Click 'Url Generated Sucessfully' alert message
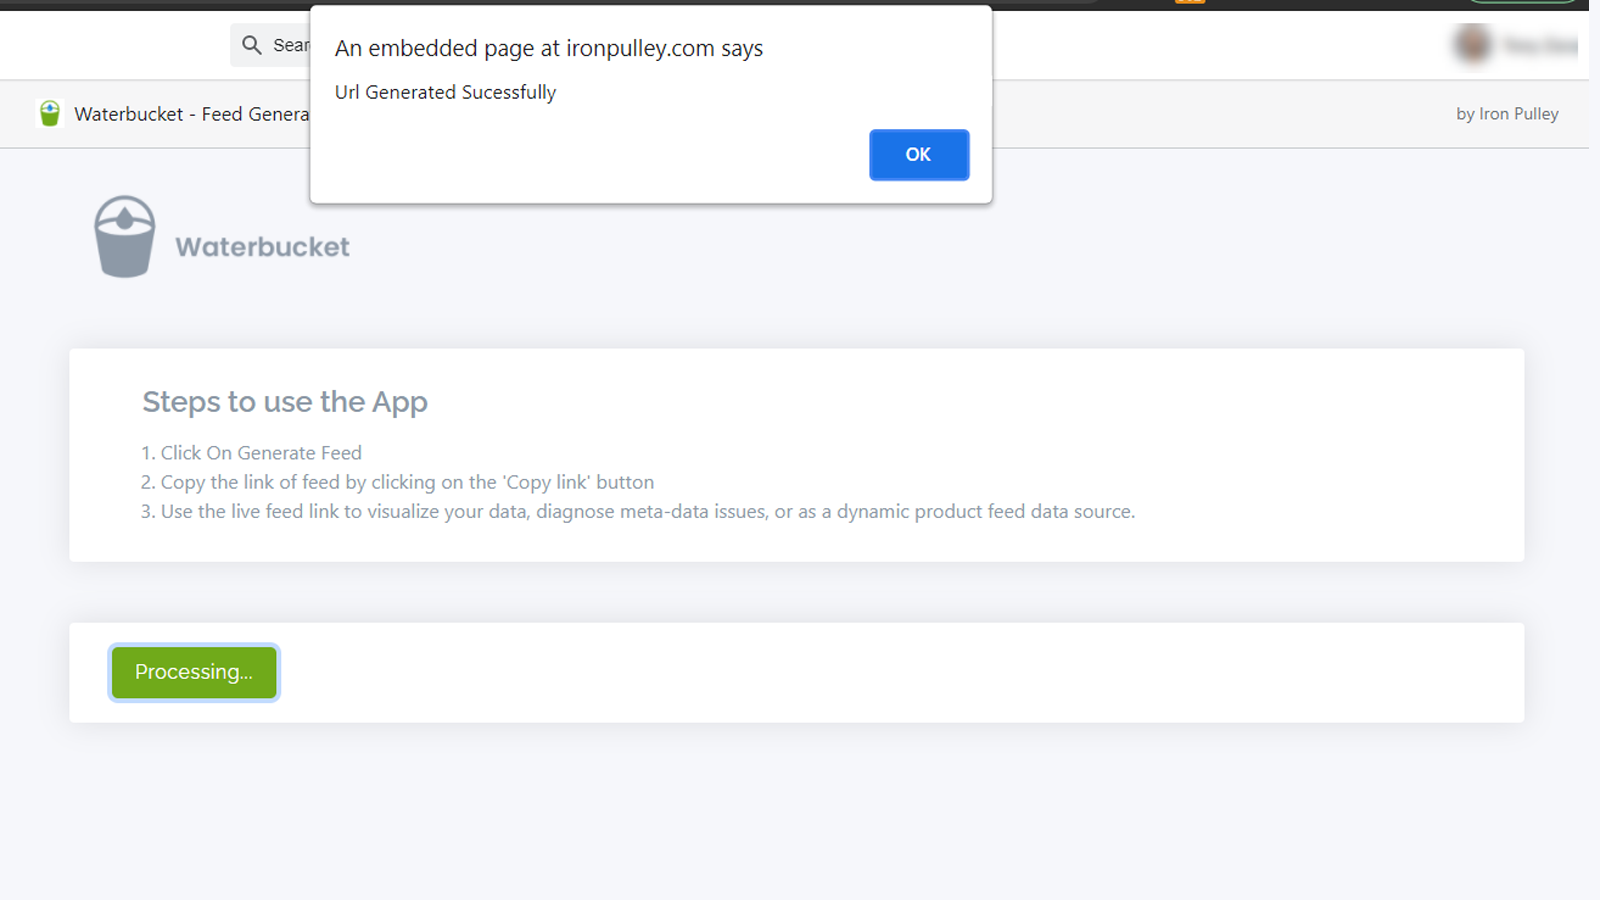Viewport: 1600px width, 900px height. click(445, 92)
